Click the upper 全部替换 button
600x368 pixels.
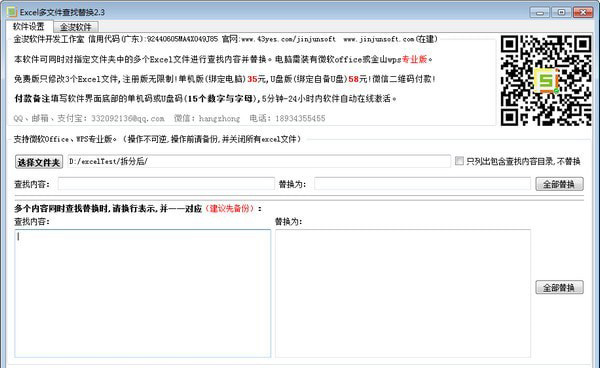tap(559, 184)
